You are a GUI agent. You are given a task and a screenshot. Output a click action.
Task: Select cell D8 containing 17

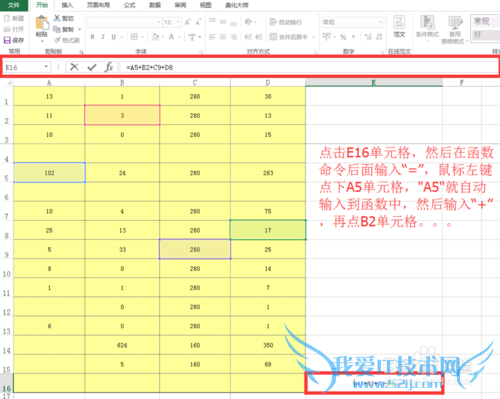(268, 230)
